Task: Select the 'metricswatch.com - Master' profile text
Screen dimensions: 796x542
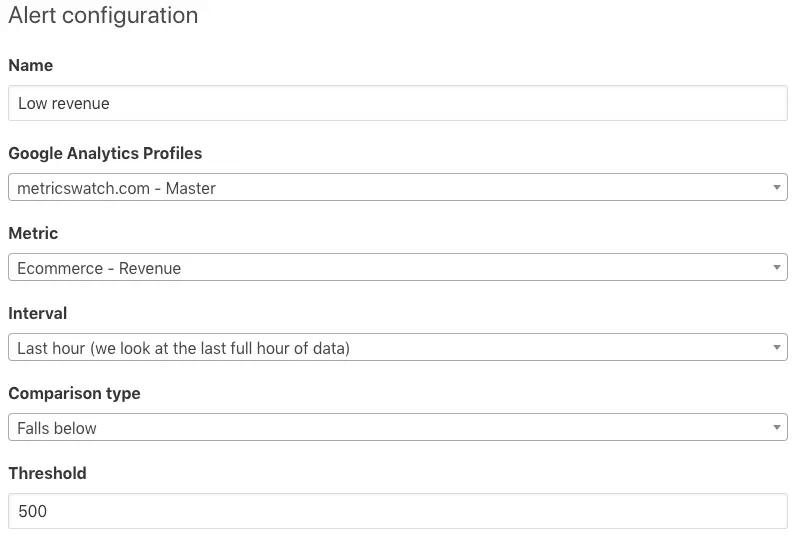Action: pyautogui.click(x=117, y=188)
